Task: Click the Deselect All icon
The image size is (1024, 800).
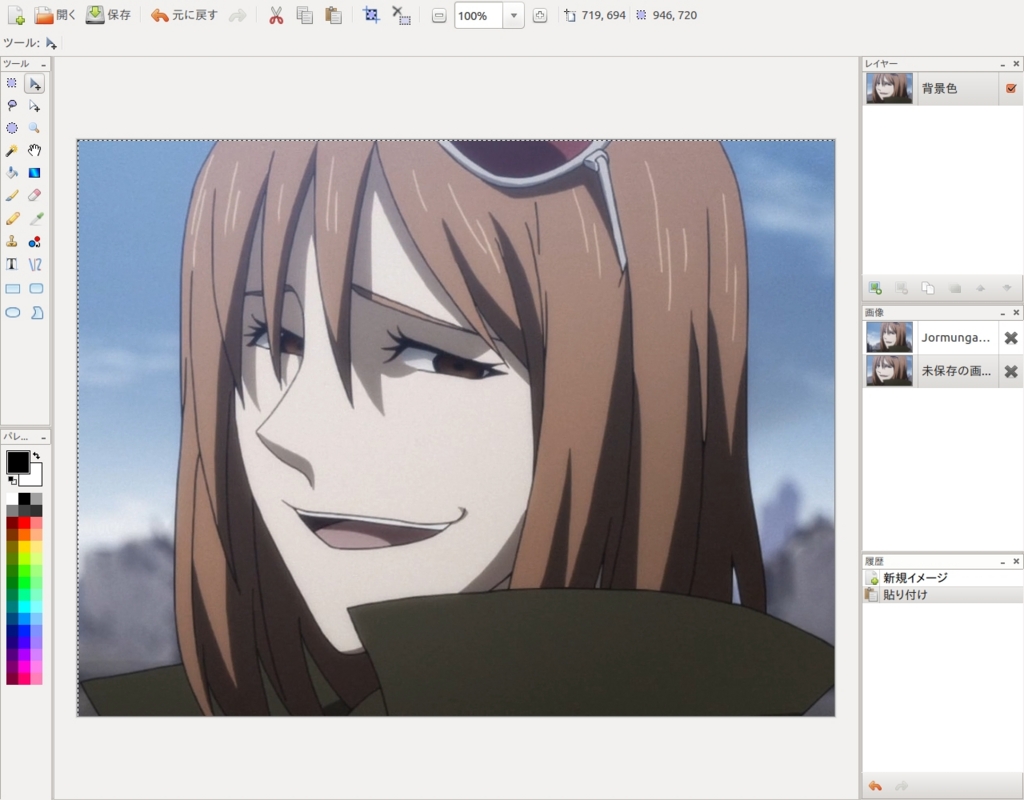Action: 401,15
